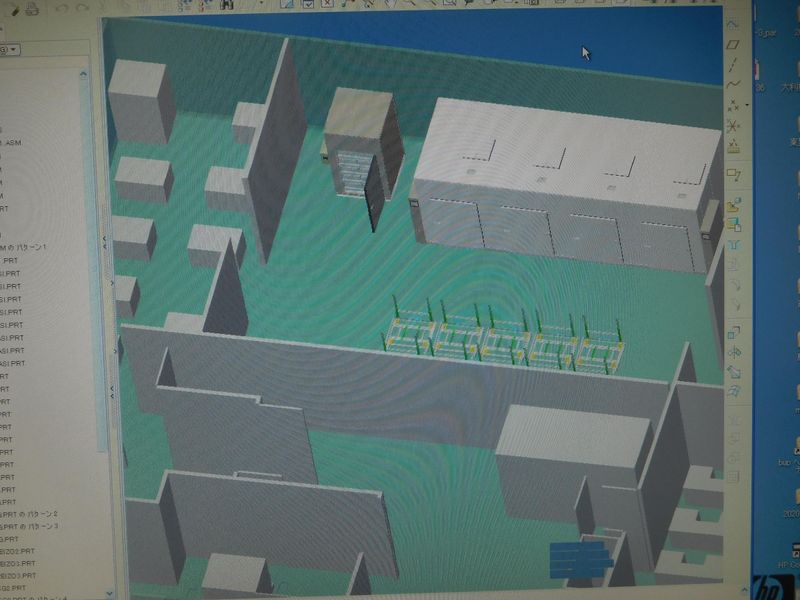Pick the Datum Curve tool
The height and width of the screenshot is (600, 800).
pos(733,84)
